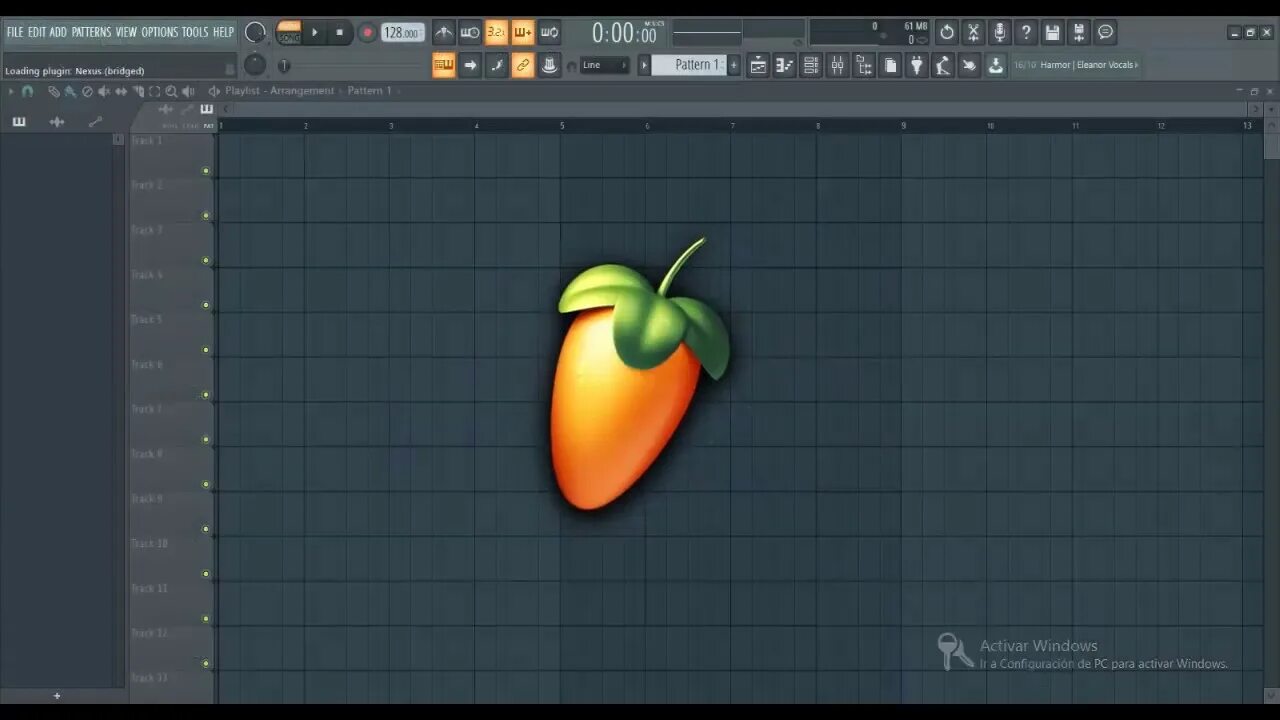The width and height of the screenshot is (1280, 720).
Task: Open the Channel rack view icon
Action: (811, 65)
